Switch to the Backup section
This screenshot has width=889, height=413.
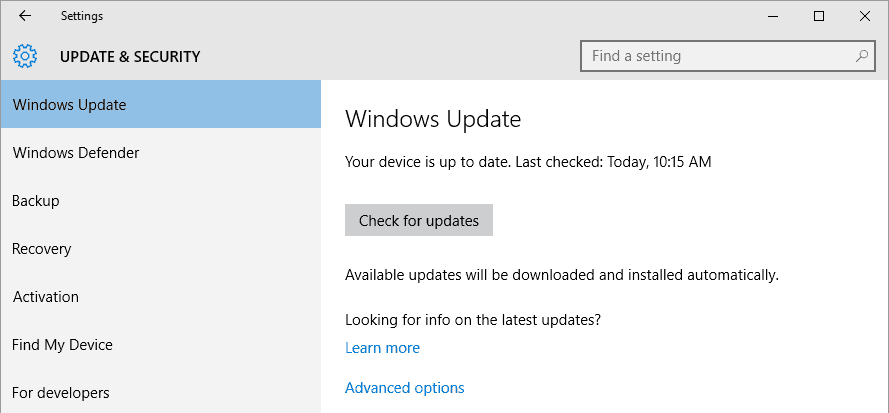pyautogui.click(x=36, y=201)
